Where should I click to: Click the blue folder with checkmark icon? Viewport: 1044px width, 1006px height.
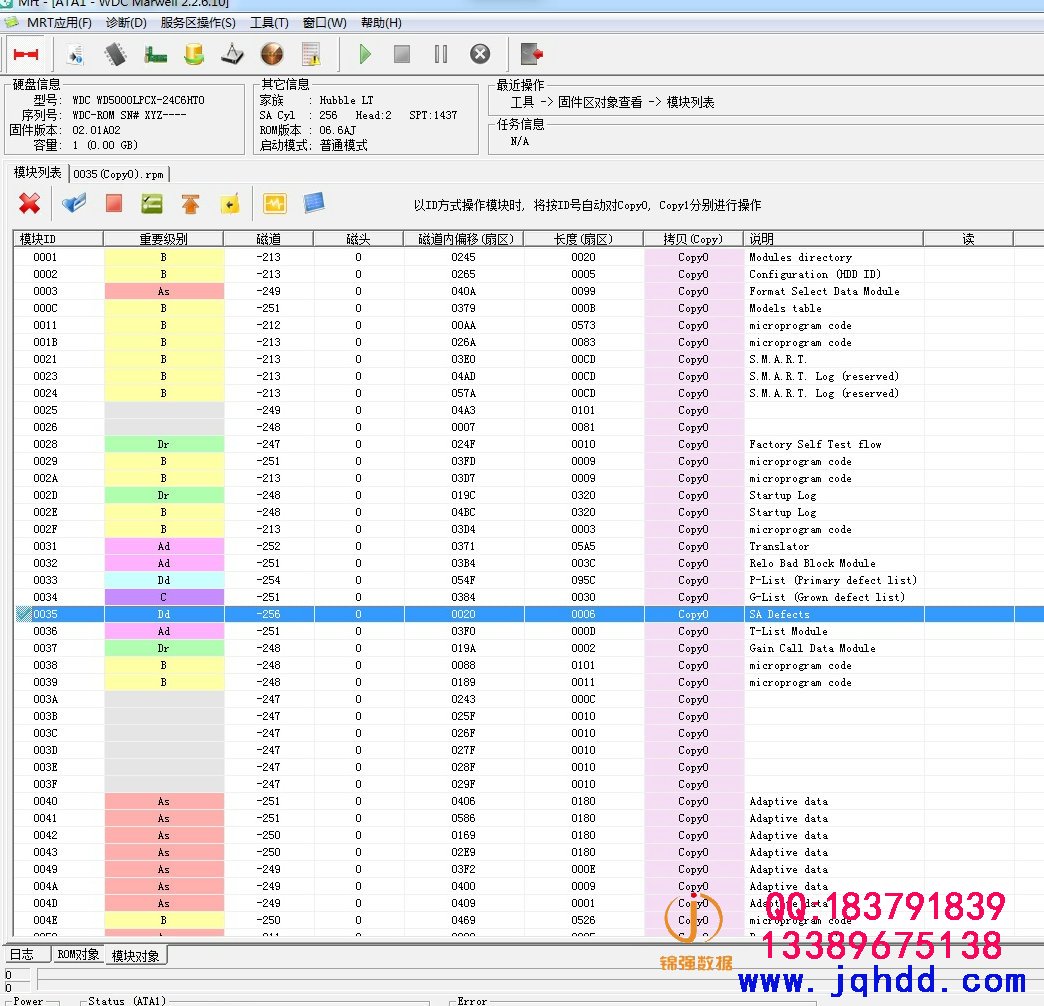point(74,202)
